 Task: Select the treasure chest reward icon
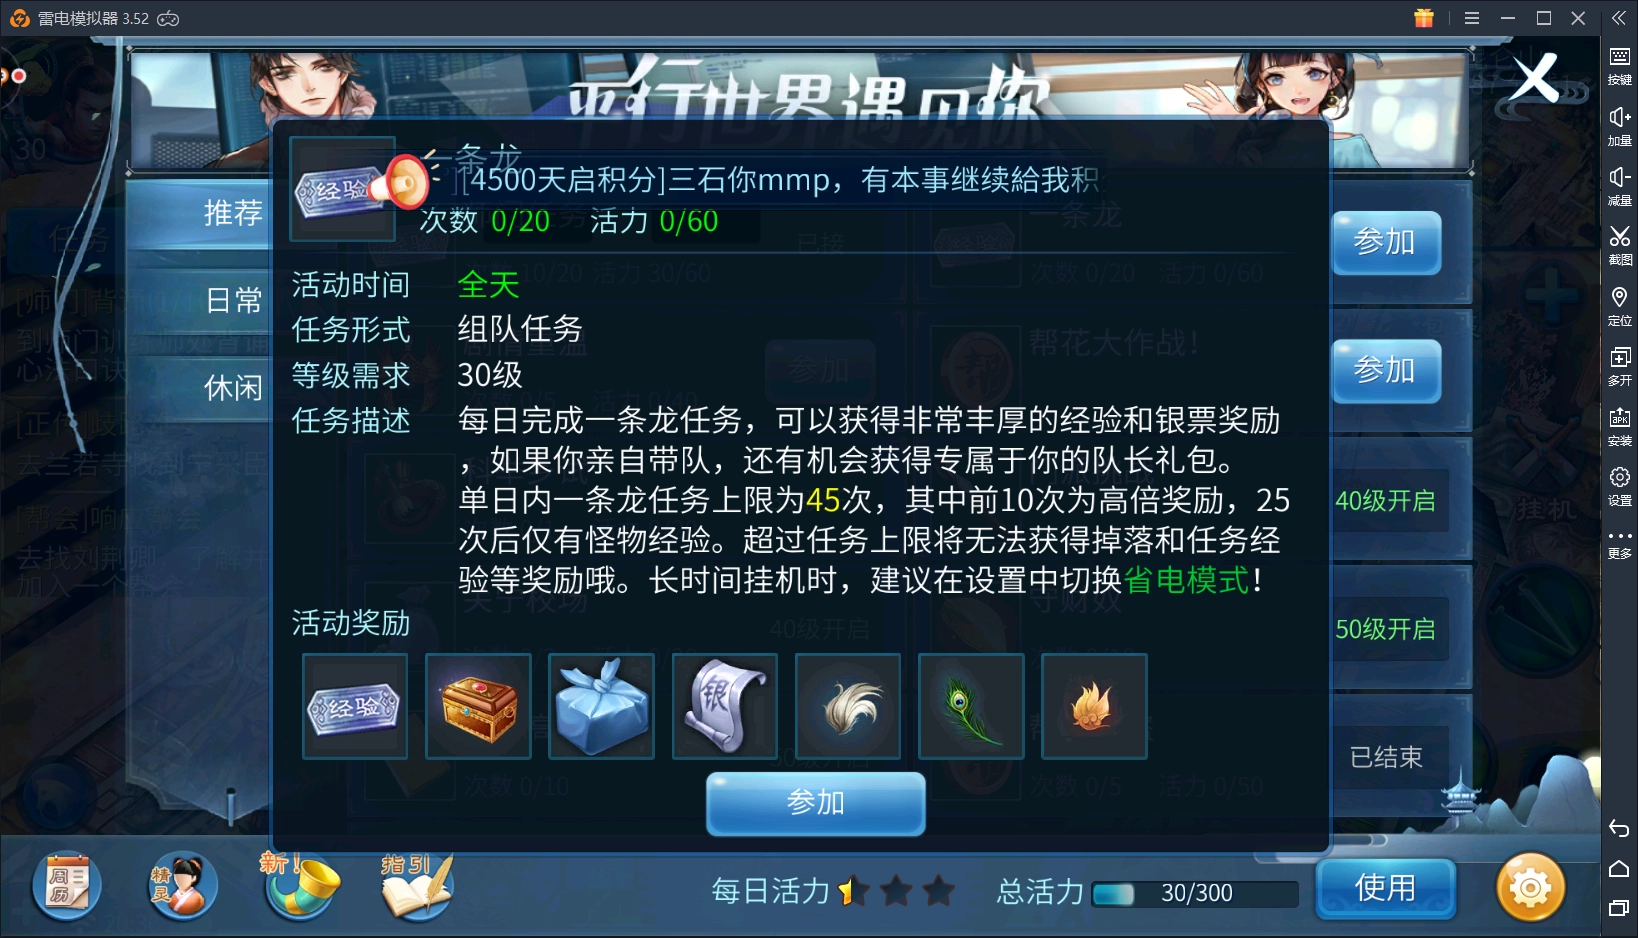(x=478, y=707)
